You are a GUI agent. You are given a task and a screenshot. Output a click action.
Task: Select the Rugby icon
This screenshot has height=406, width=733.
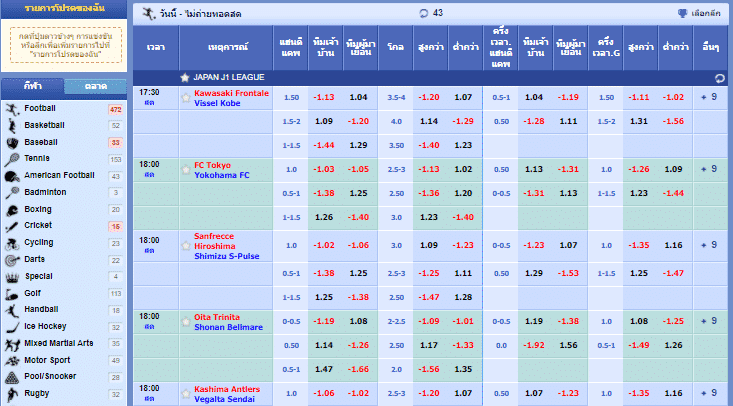tap(12, 394)
